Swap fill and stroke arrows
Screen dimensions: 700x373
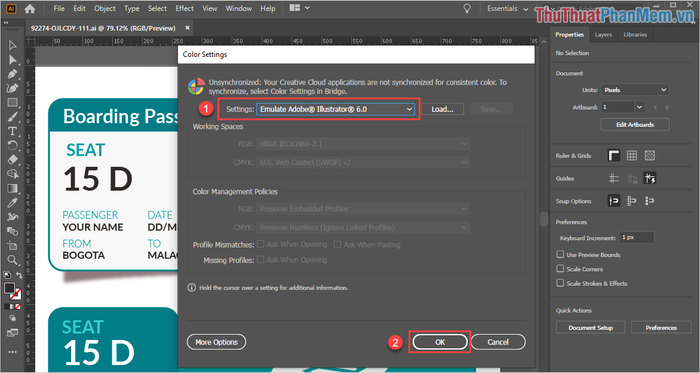point(19,275)
